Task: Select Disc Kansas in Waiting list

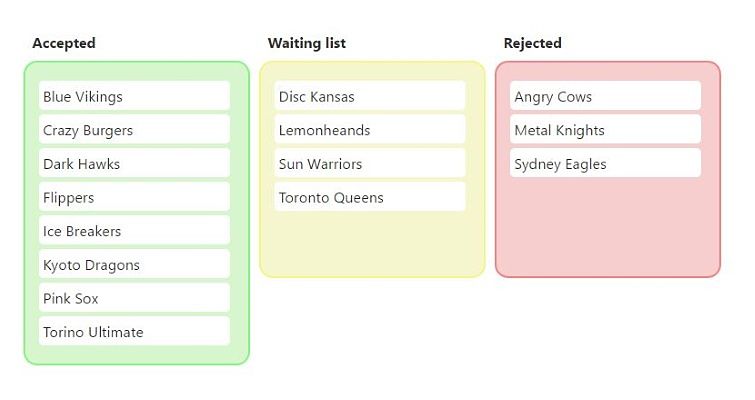Action: click(370, 96)
